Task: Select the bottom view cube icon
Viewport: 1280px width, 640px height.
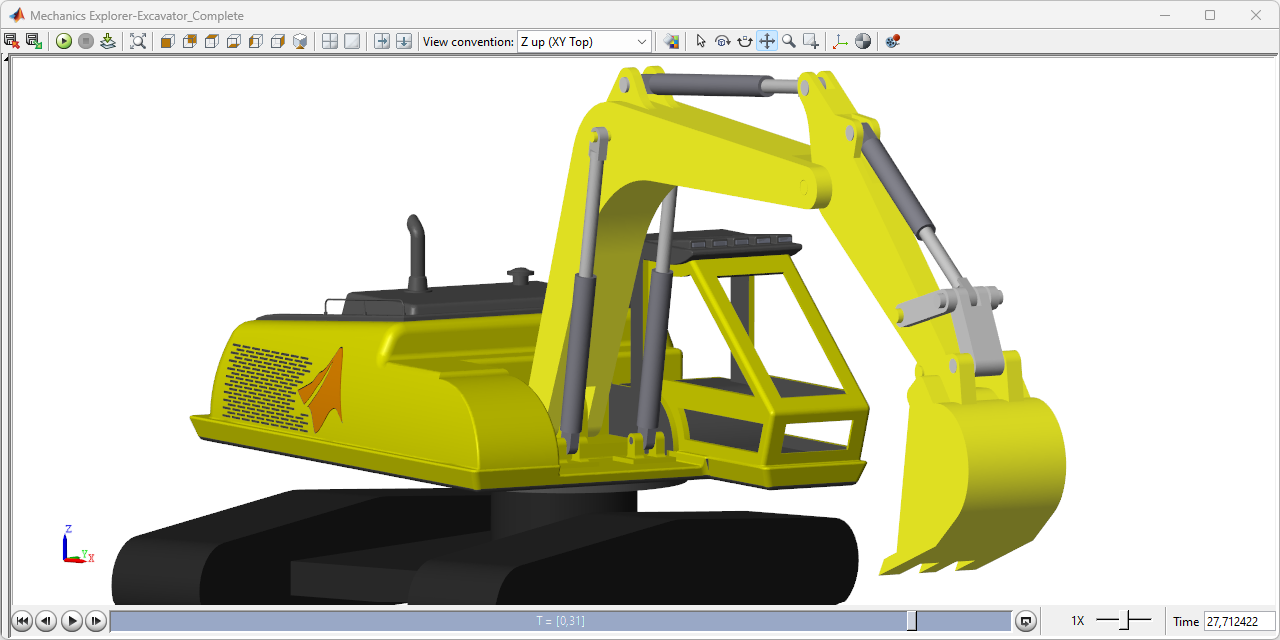Action: point(234,41)
